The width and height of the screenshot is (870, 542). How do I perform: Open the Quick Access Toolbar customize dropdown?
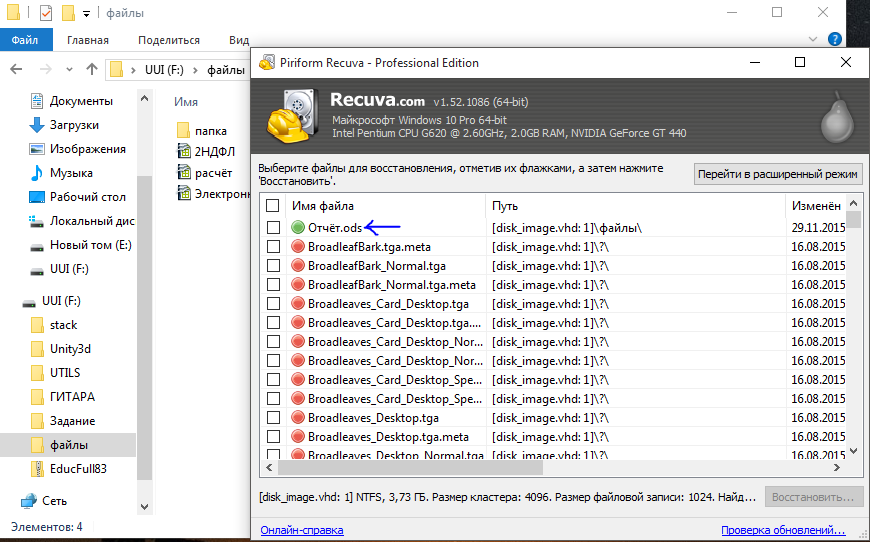[87, 14]
